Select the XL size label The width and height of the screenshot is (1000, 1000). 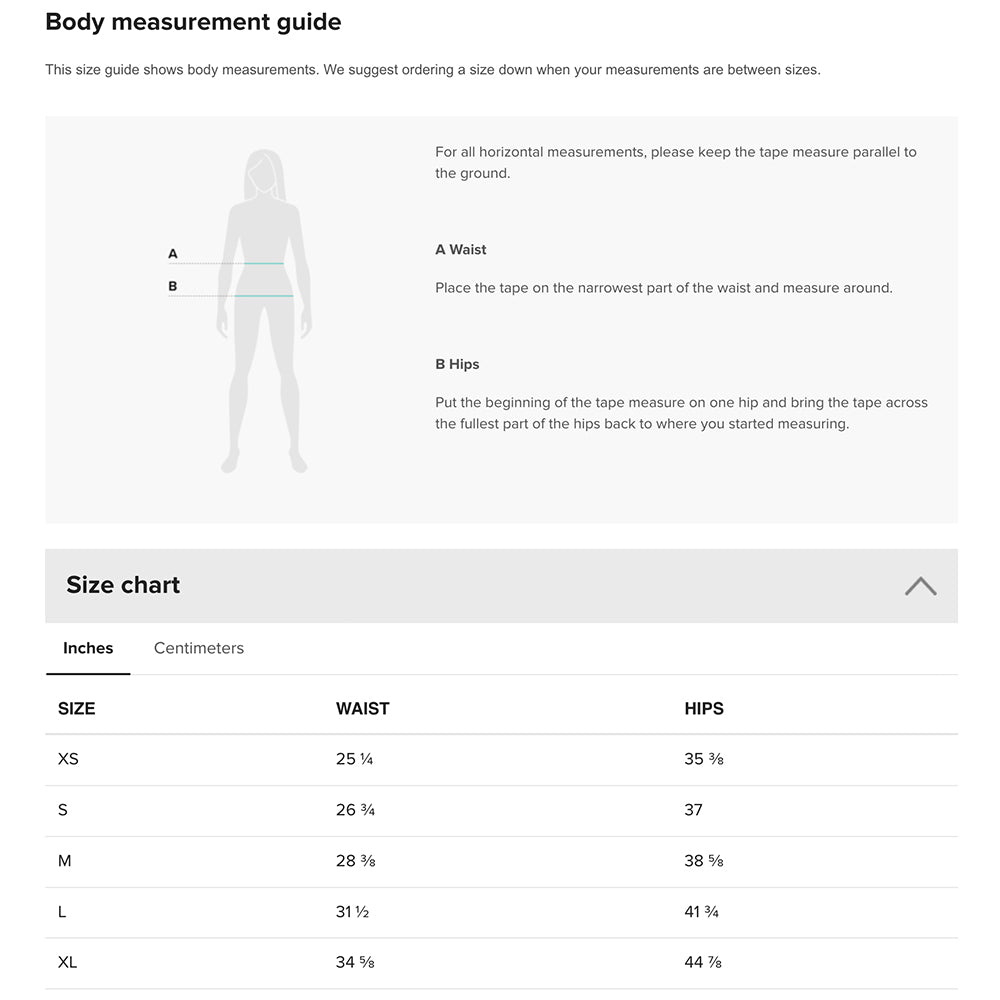coord(67,963)
